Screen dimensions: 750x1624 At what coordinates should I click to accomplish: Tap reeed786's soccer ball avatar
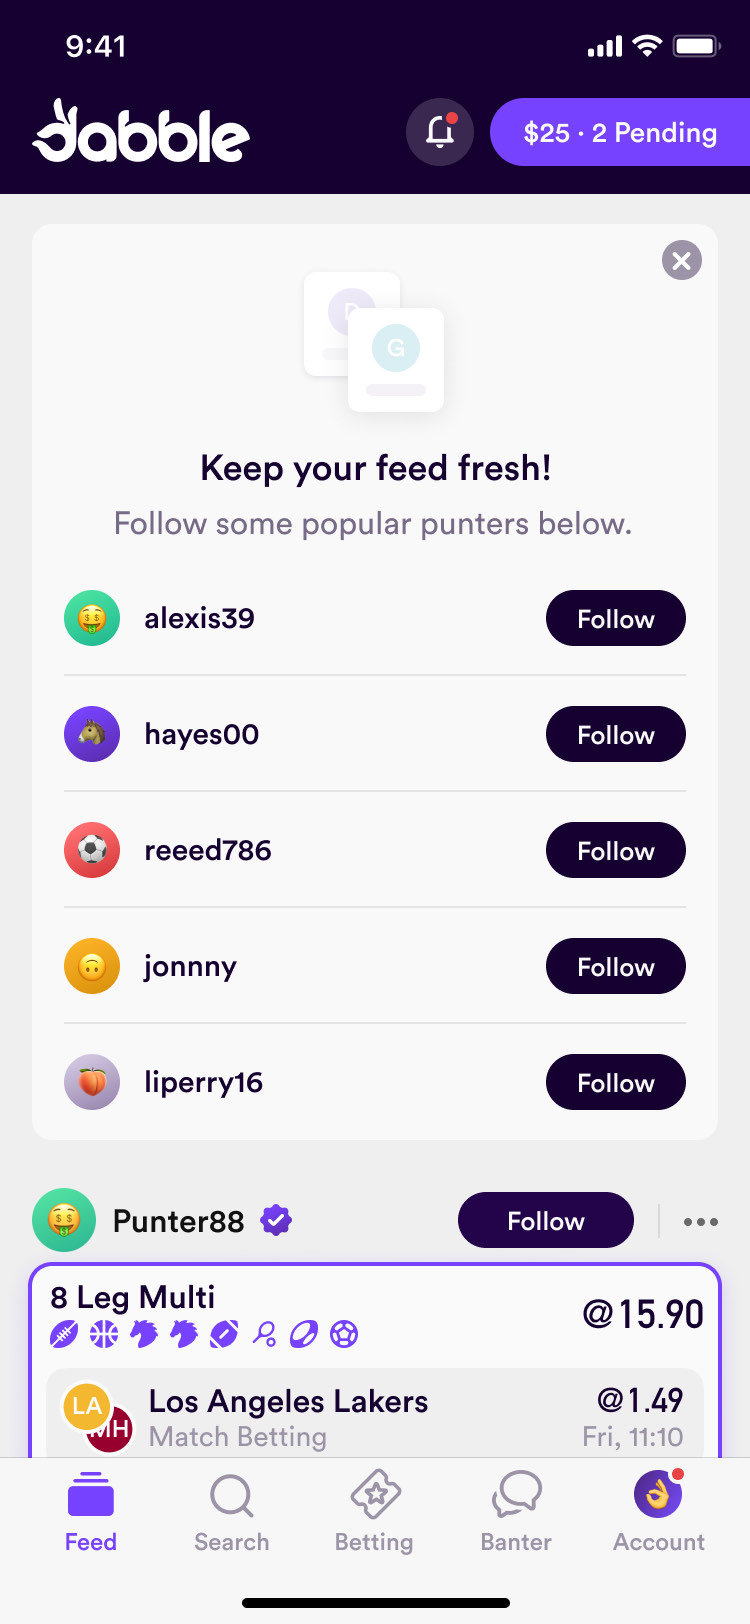(x=92, y=850)
